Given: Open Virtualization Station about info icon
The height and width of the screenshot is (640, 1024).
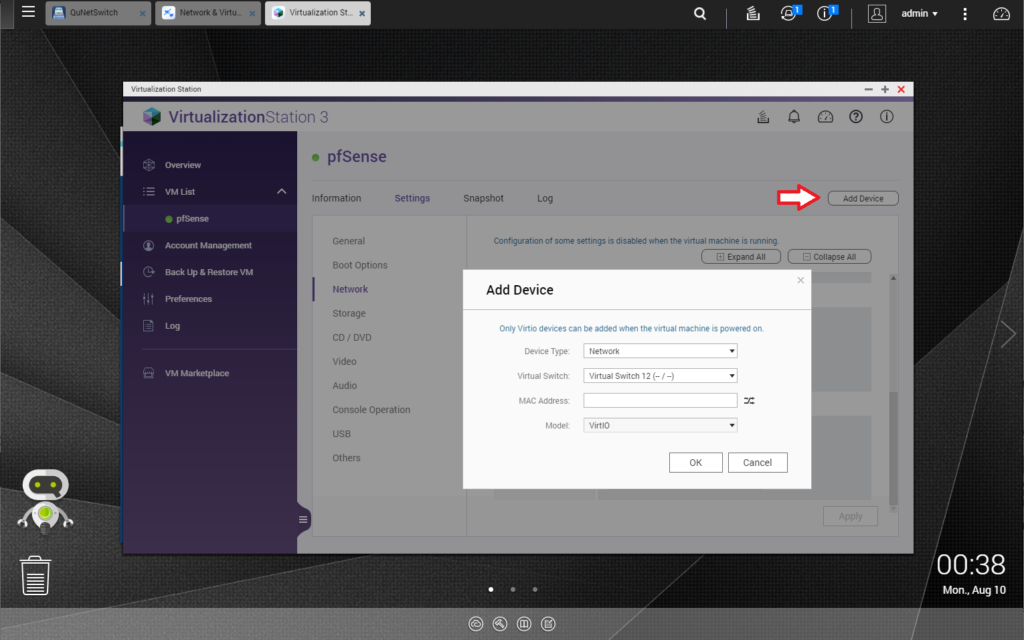Looking at the screenshot, I should pos(886,117).
